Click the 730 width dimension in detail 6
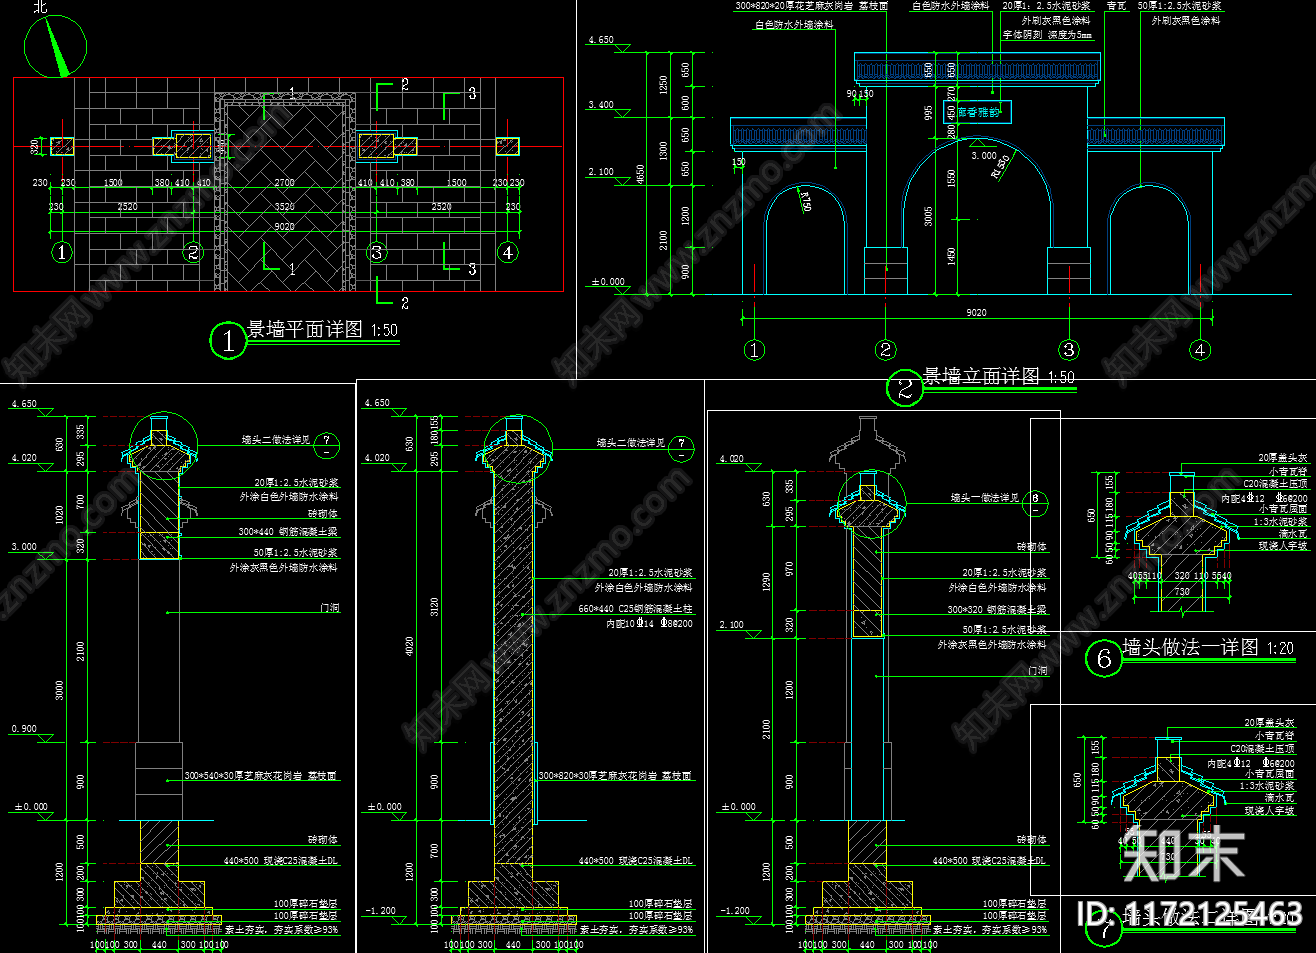The image size is (1316, 953). tap(1182, 592)
